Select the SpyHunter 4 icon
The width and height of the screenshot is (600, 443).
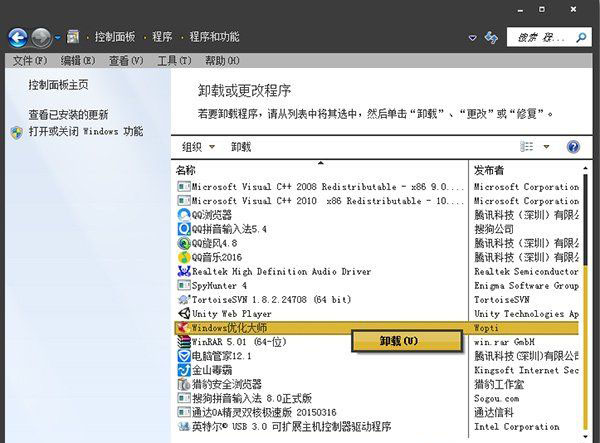click(184, 285)
